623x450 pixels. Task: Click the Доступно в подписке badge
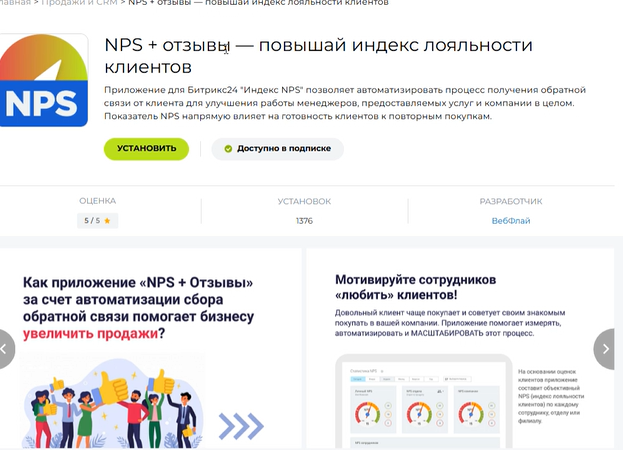point(277,149)
